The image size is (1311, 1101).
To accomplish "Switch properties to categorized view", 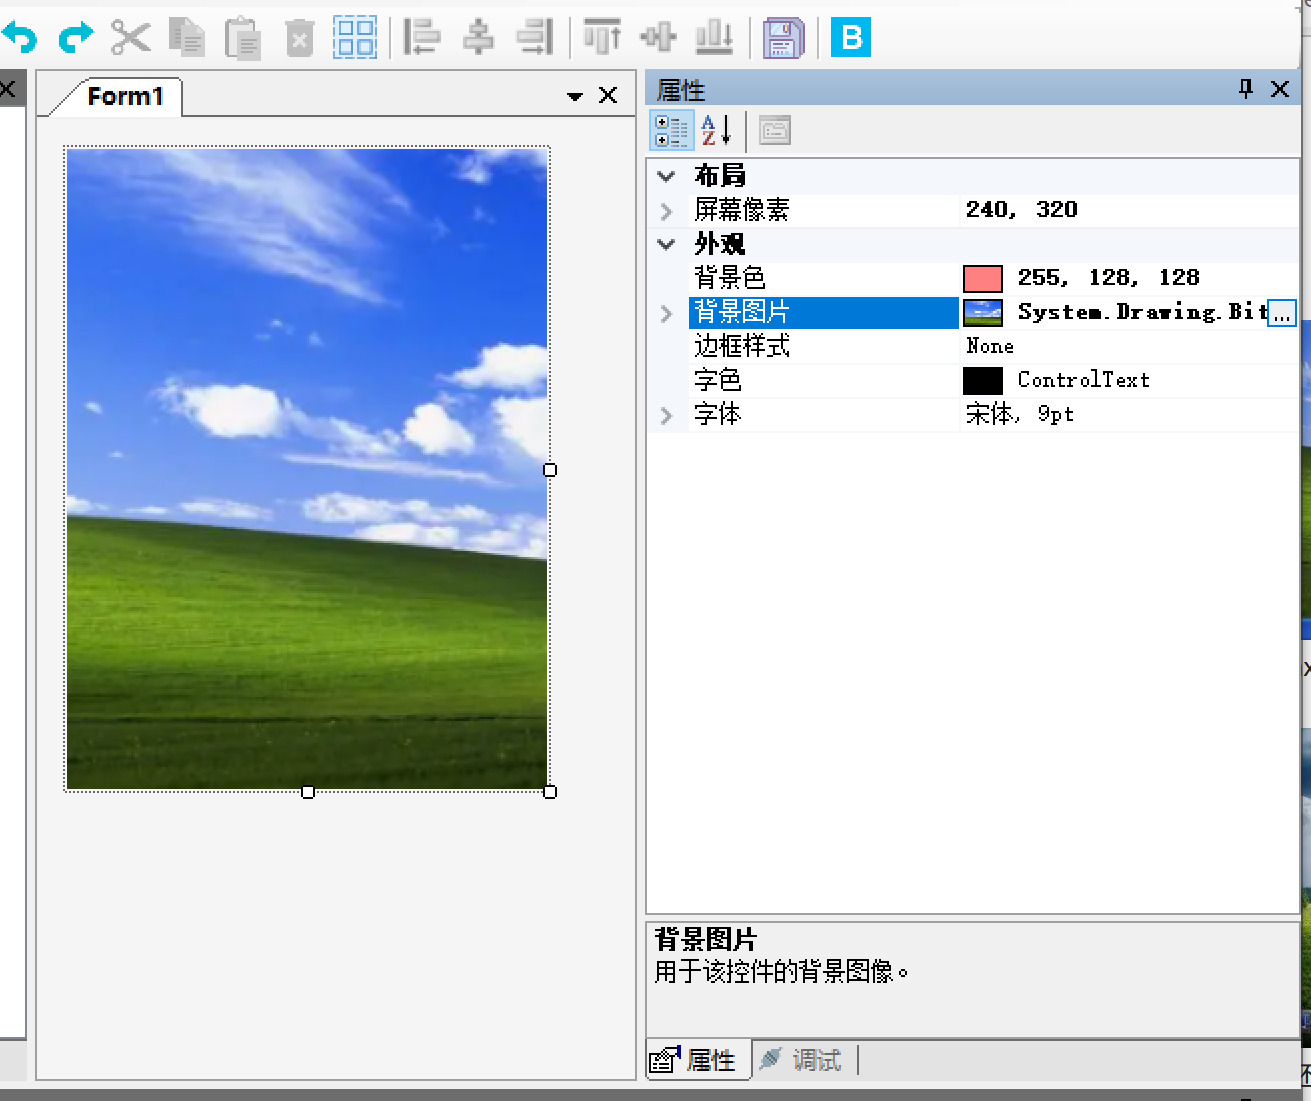I will tap(672, 131).
